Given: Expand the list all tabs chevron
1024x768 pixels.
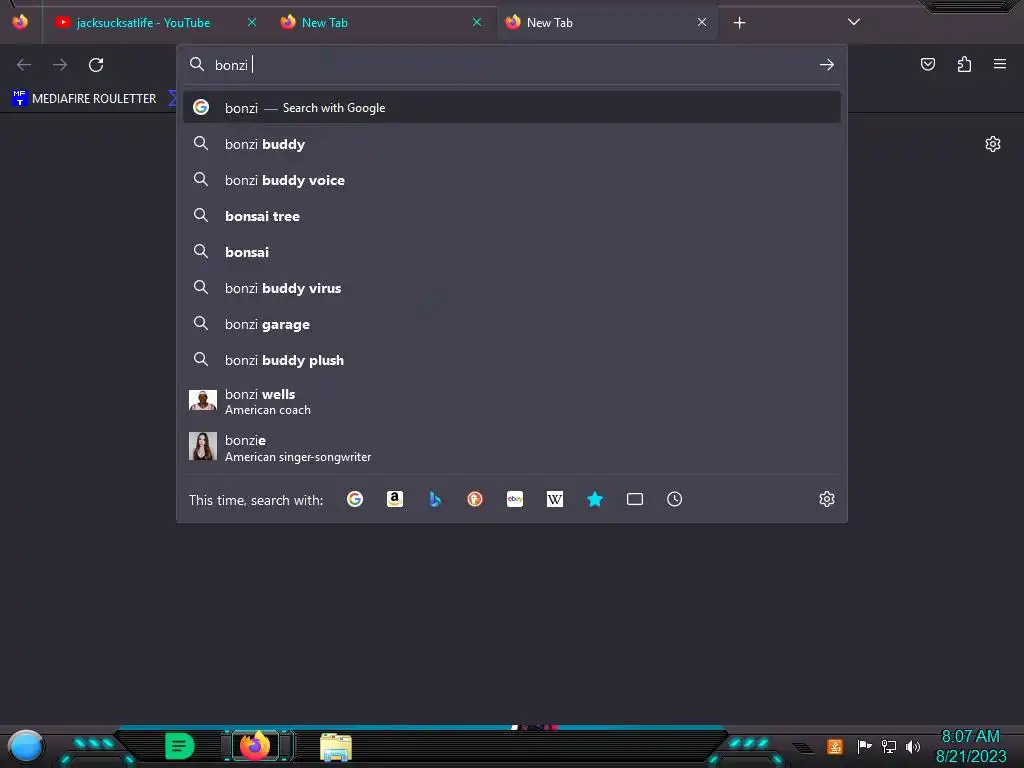Looking at the screenshot, I should 854,22.
